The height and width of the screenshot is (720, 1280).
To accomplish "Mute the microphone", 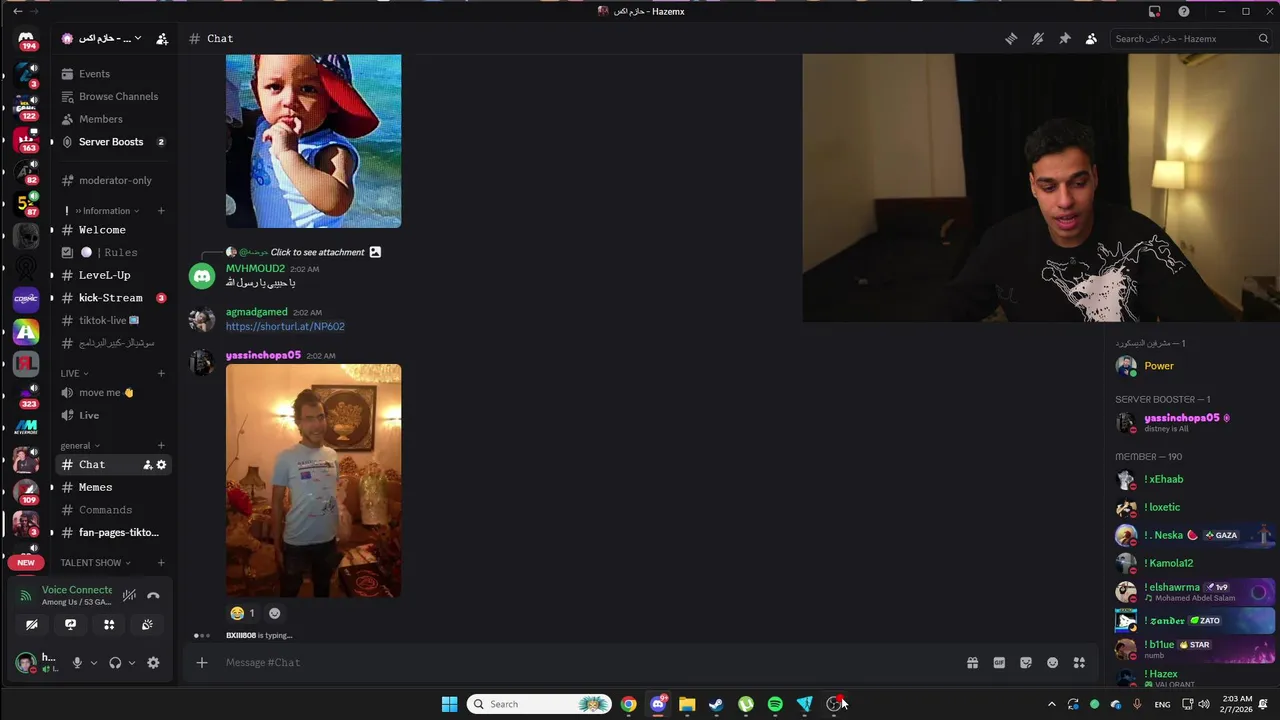I will point(77,663).
